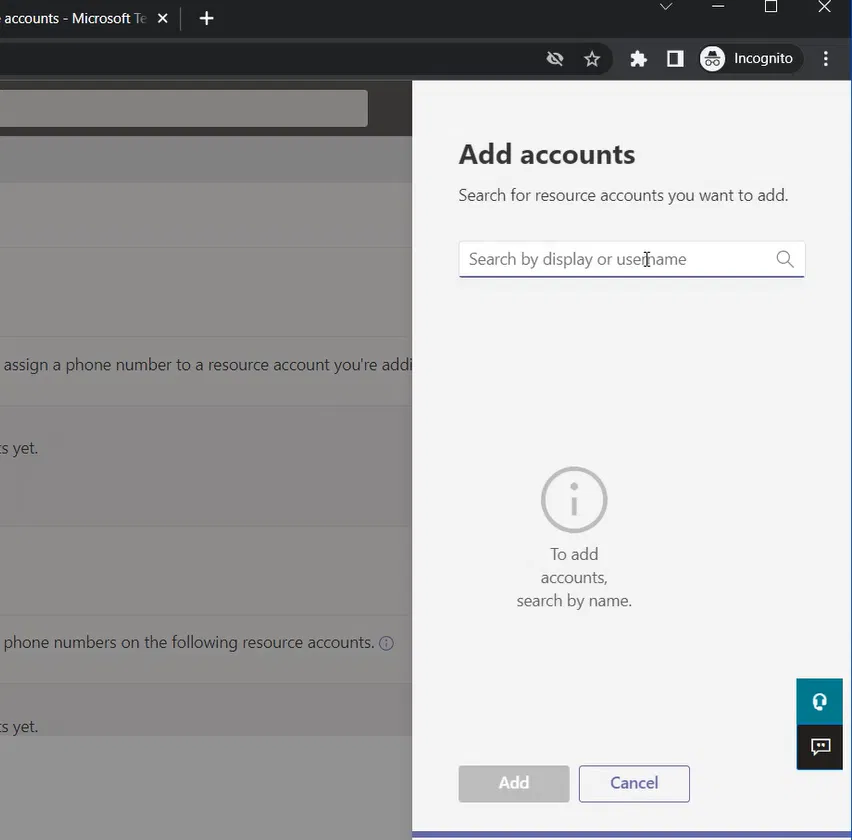Click the large info circle icon
This screenshot has width=852, height=840.
[574, 500]
